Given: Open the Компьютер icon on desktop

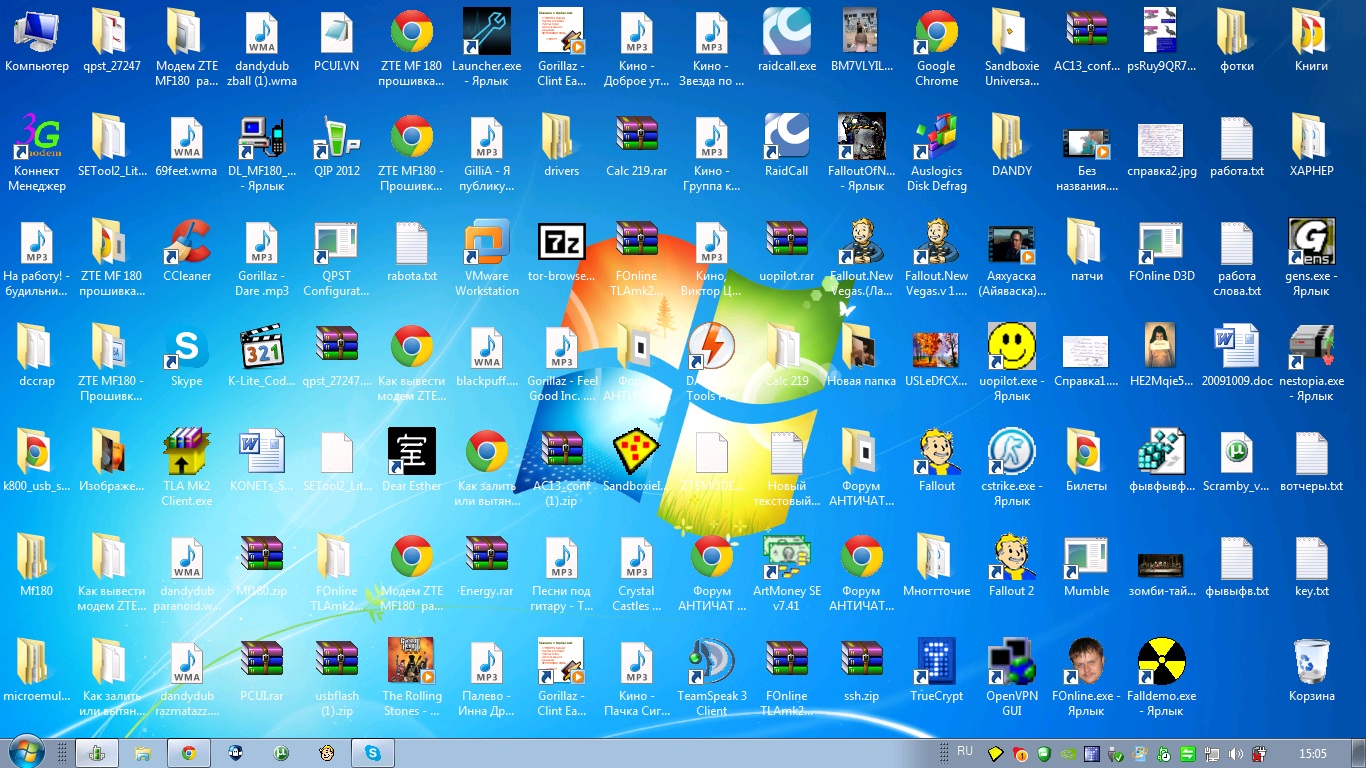Looking at the screenshot, I should (x=37, y=41).
